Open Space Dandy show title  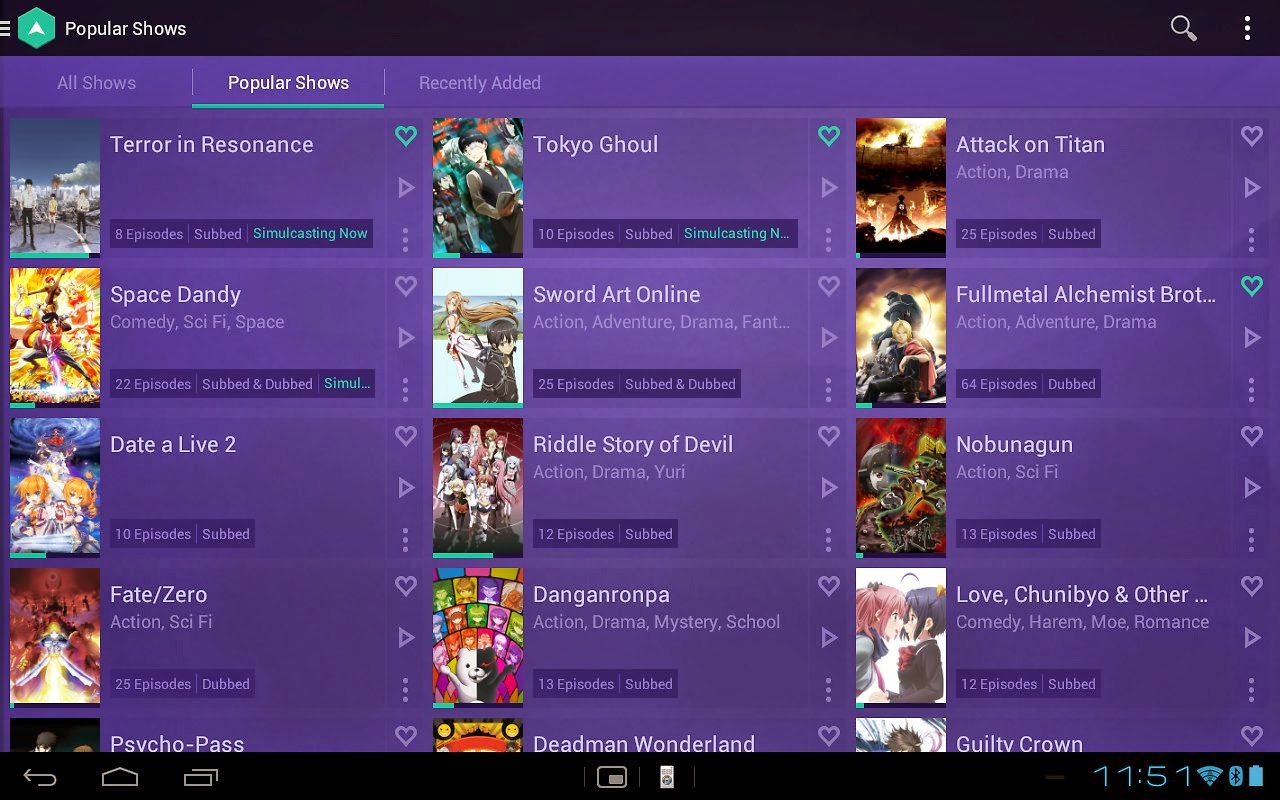point(176,295)
